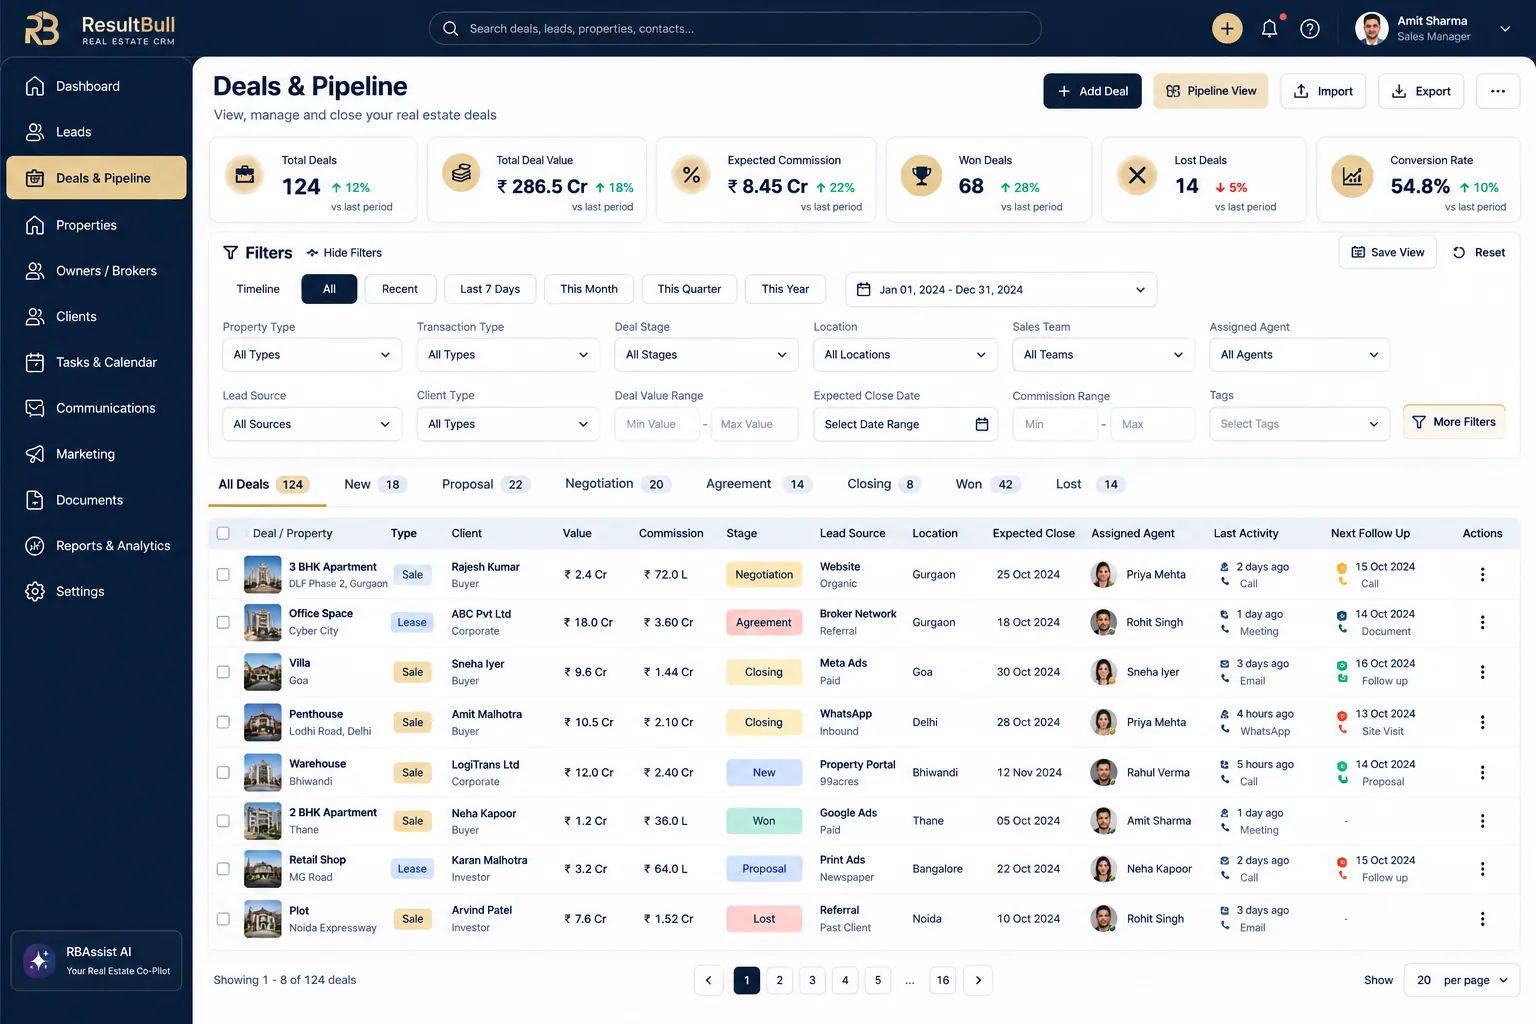Image resolution: width=1536 pixels, height=1024 pixels.
Task: Select the Retail Shop deal checkbox
Action: tap(223, 869)
